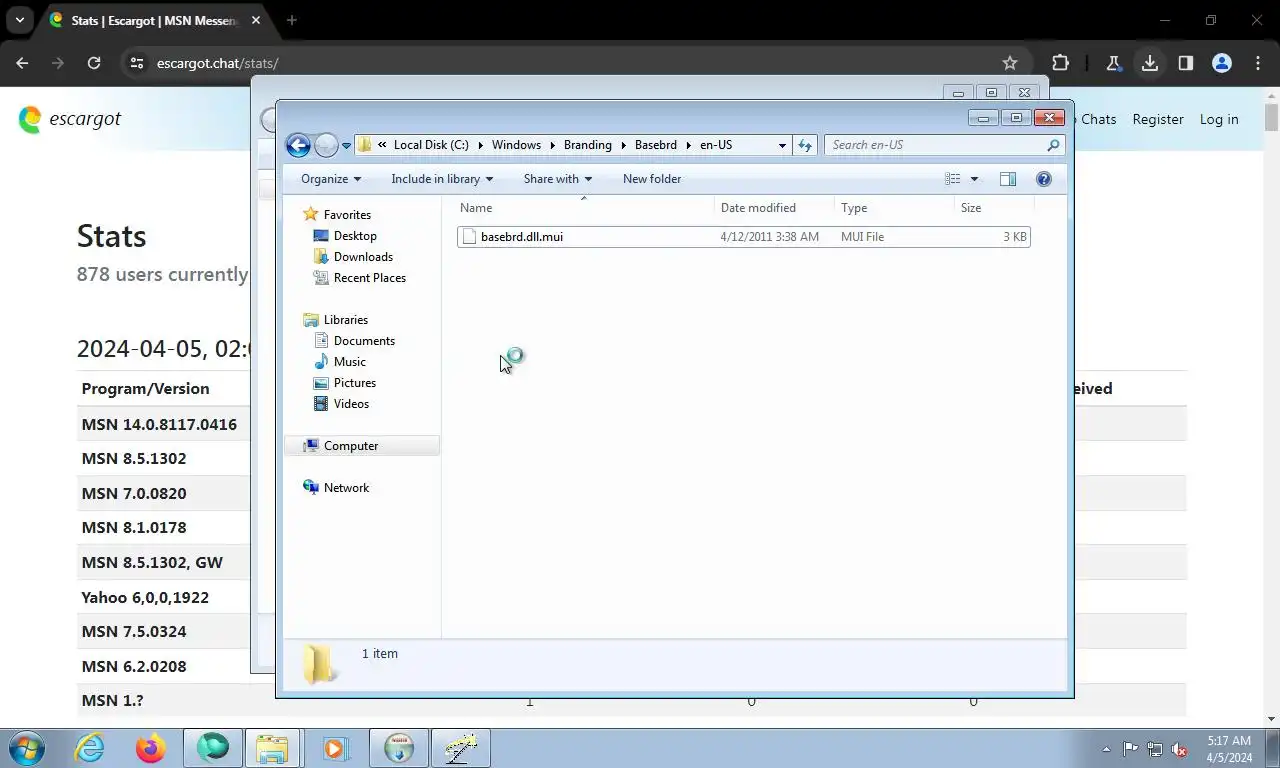The width and height of the screenshot is (1280, 768).
Task: Open Explorer Help icon
Action: (x=1043, y=179)
